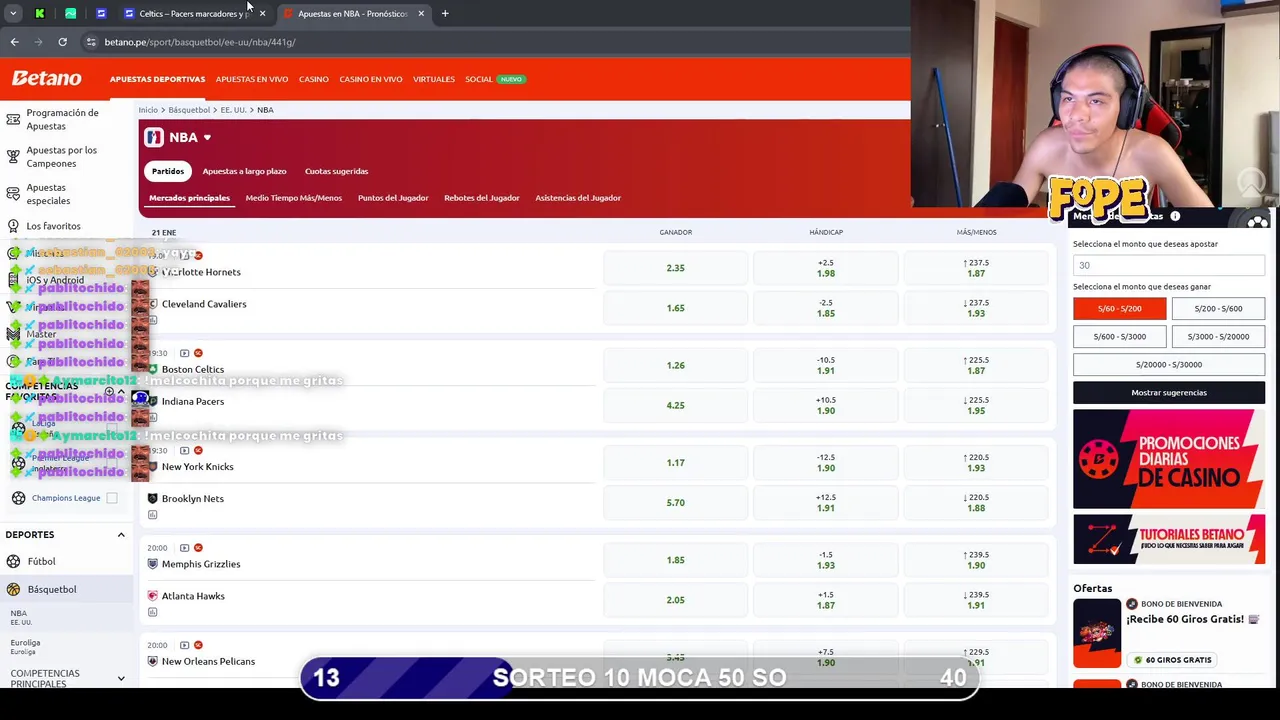
Task: Select Memphis Grizzlies over 239.5 at 1.90
Action: click(976, 560)
